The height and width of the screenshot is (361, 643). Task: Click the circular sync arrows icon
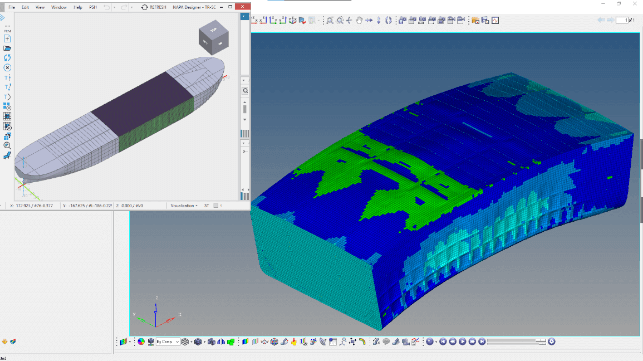pyautogui.click(x=7, y=58)
